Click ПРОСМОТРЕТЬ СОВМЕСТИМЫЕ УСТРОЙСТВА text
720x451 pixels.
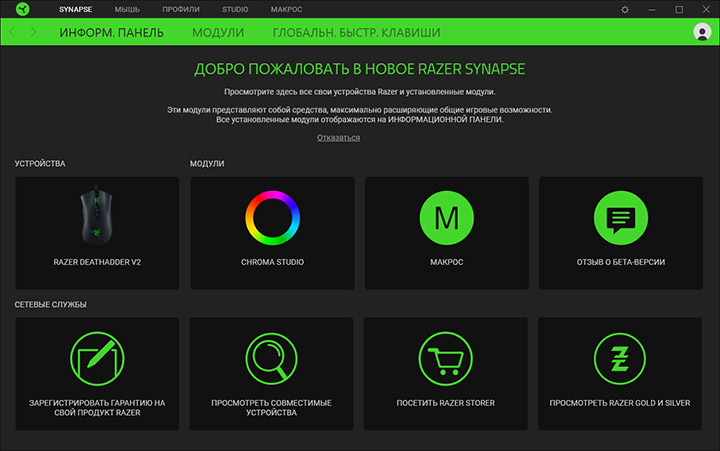coord(271,408)
